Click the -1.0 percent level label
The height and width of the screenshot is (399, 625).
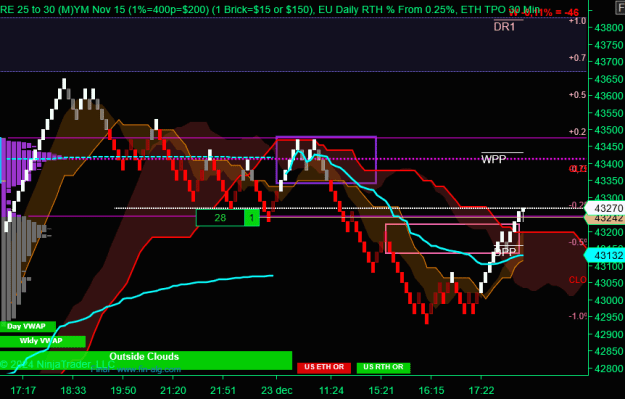[x=578, y=316]
